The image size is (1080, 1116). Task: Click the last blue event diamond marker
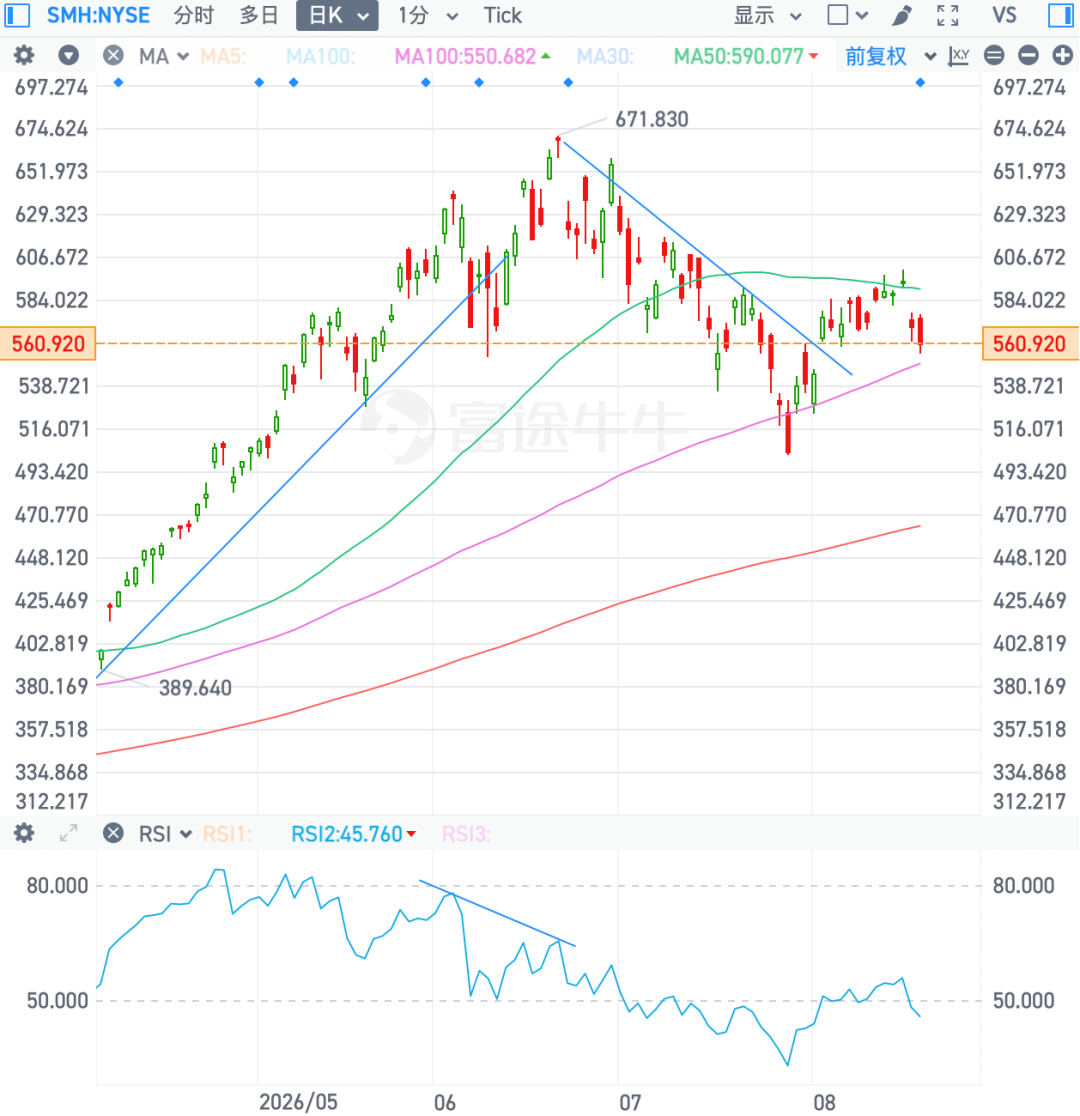point(921,83)
